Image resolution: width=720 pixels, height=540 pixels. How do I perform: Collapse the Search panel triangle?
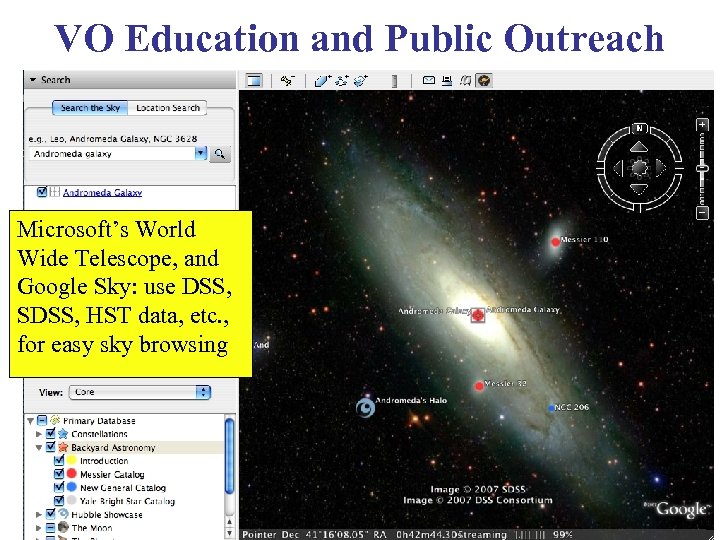[33, 79]
